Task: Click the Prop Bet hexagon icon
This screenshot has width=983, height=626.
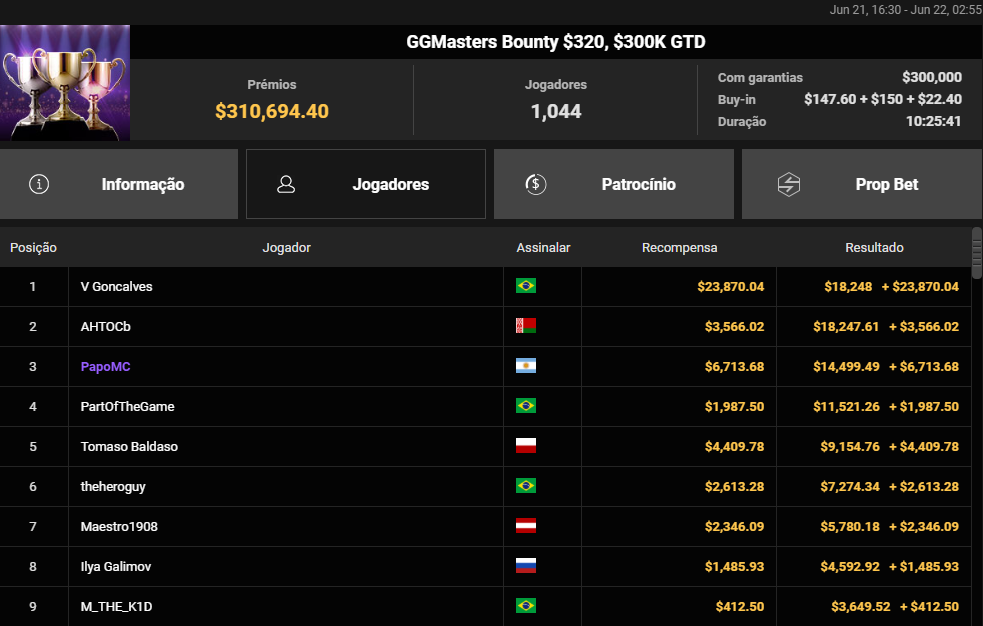Action: [789, 184]
